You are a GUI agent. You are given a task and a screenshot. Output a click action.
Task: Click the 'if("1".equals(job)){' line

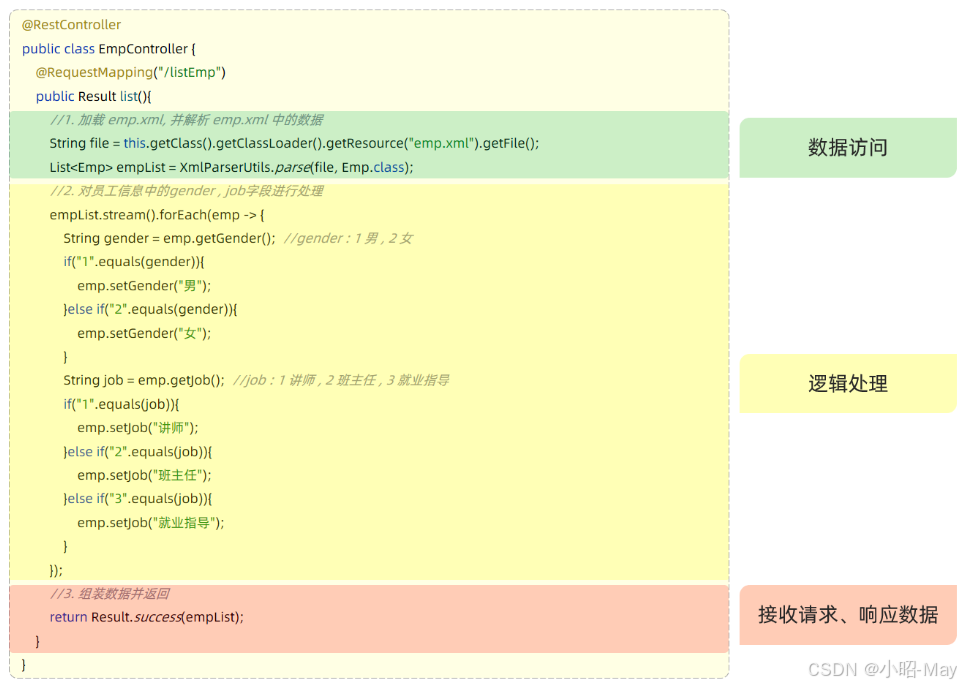[121, 404]
